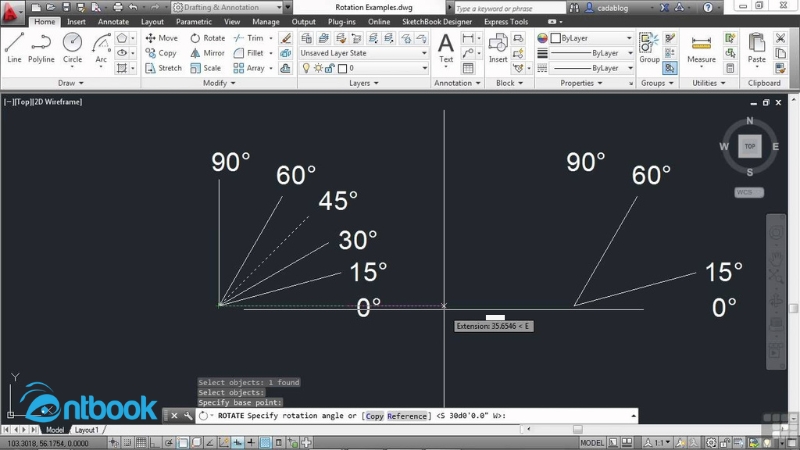
Task: Click the Copy tool in Modify panel
Action: coord(161,53)
